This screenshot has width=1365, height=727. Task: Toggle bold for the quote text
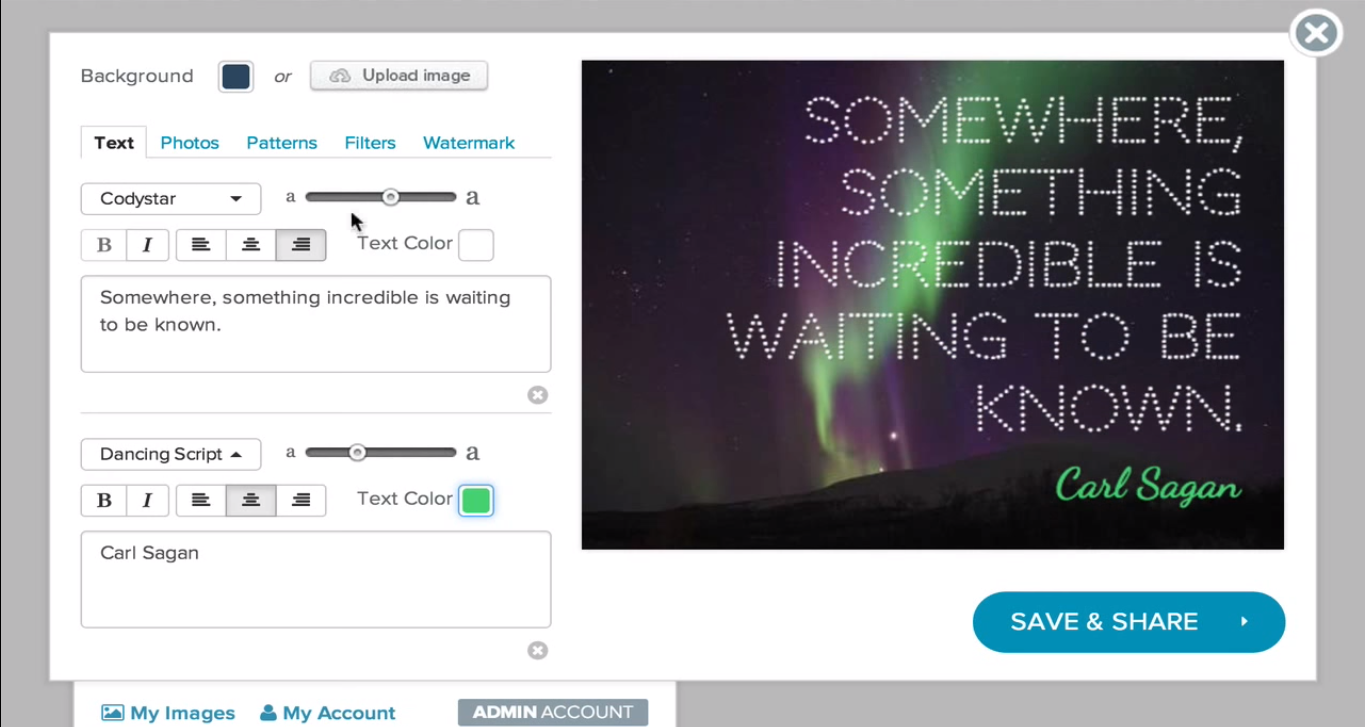point(104,245)
